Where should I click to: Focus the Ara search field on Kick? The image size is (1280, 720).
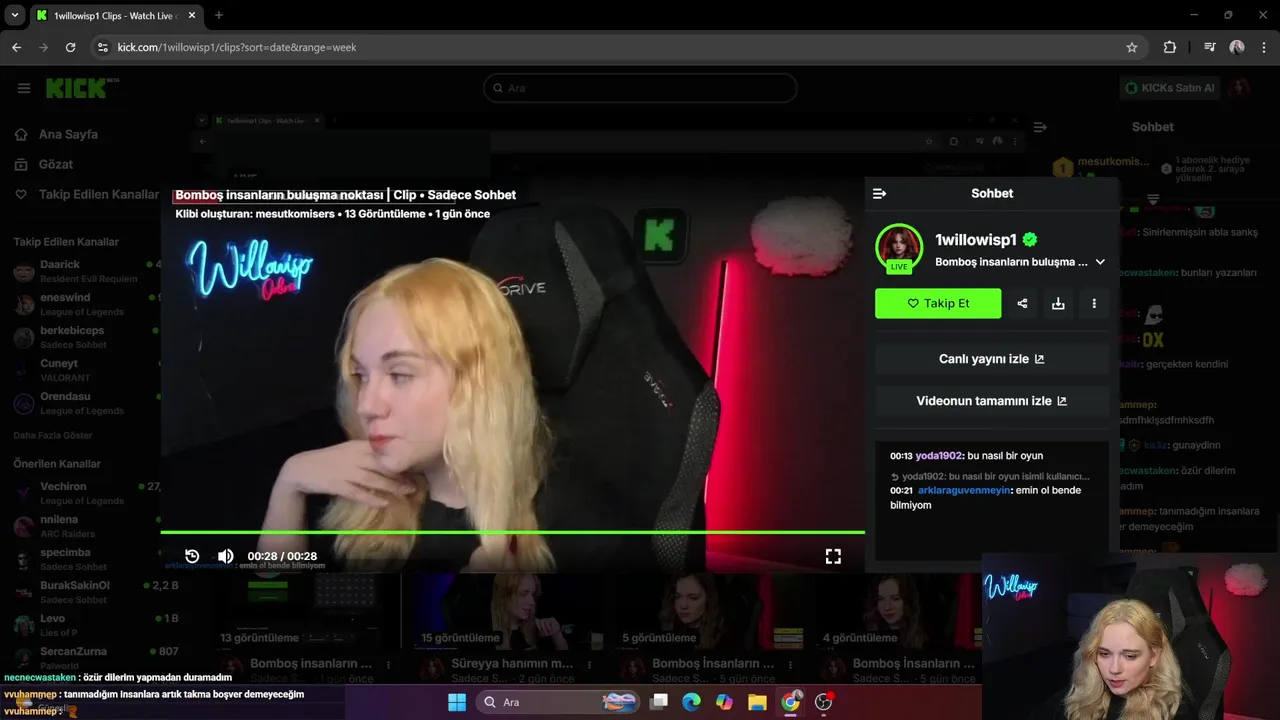[x=640, y=88]
